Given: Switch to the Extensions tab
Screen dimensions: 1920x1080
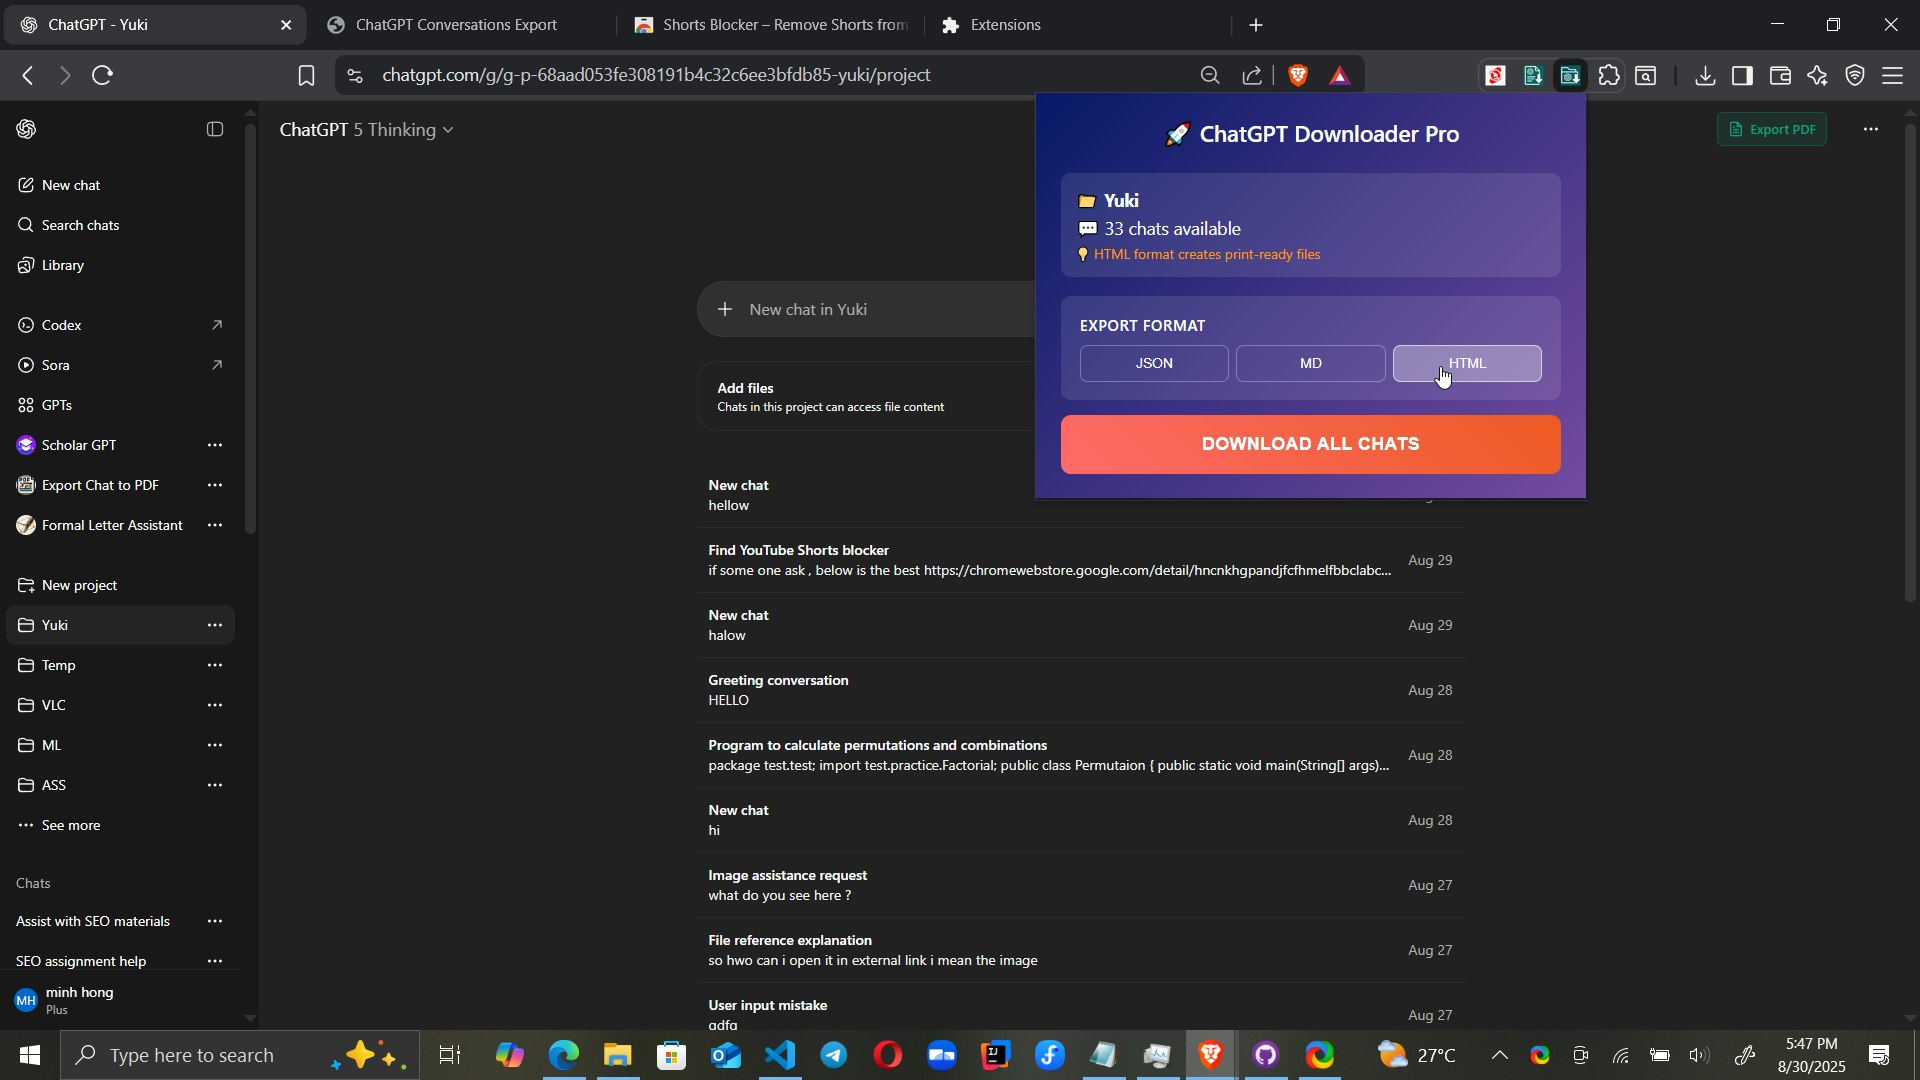Looking at the screenshot, I should [x=1003, y=25].
